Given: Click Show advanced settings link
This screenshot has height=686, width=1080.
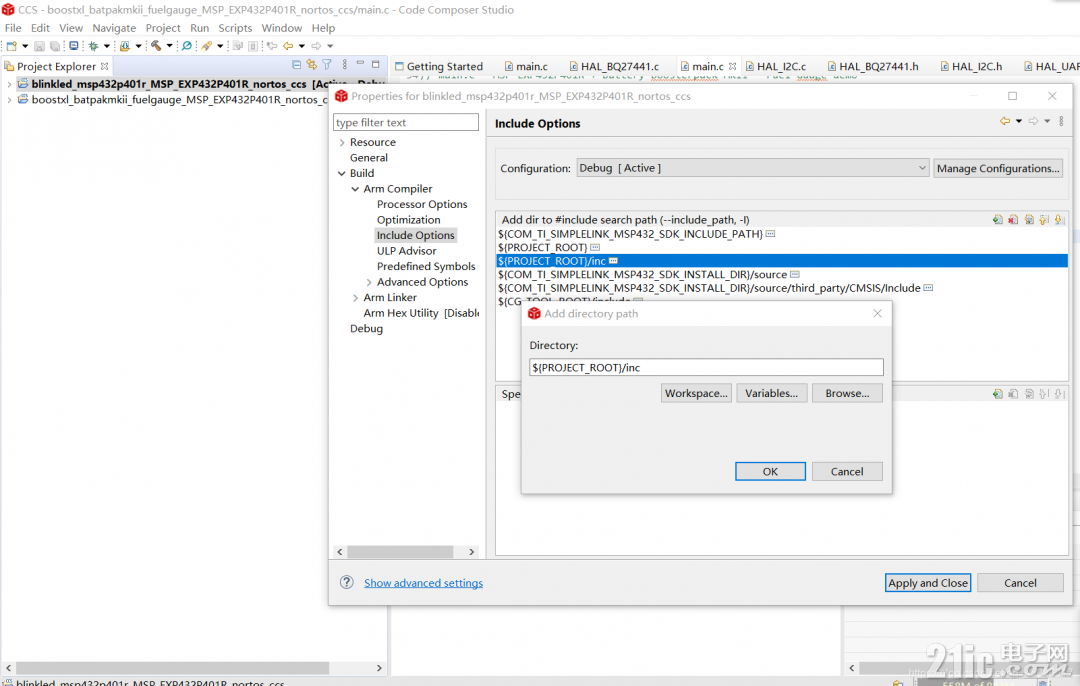Looking at the screenshot, I should coord(423,583).
